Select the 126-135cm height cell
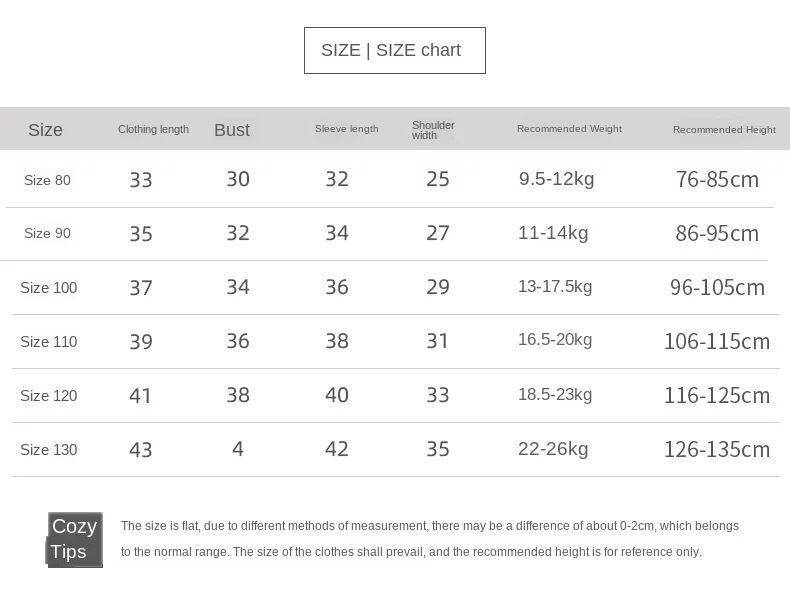 click(717, 450)
